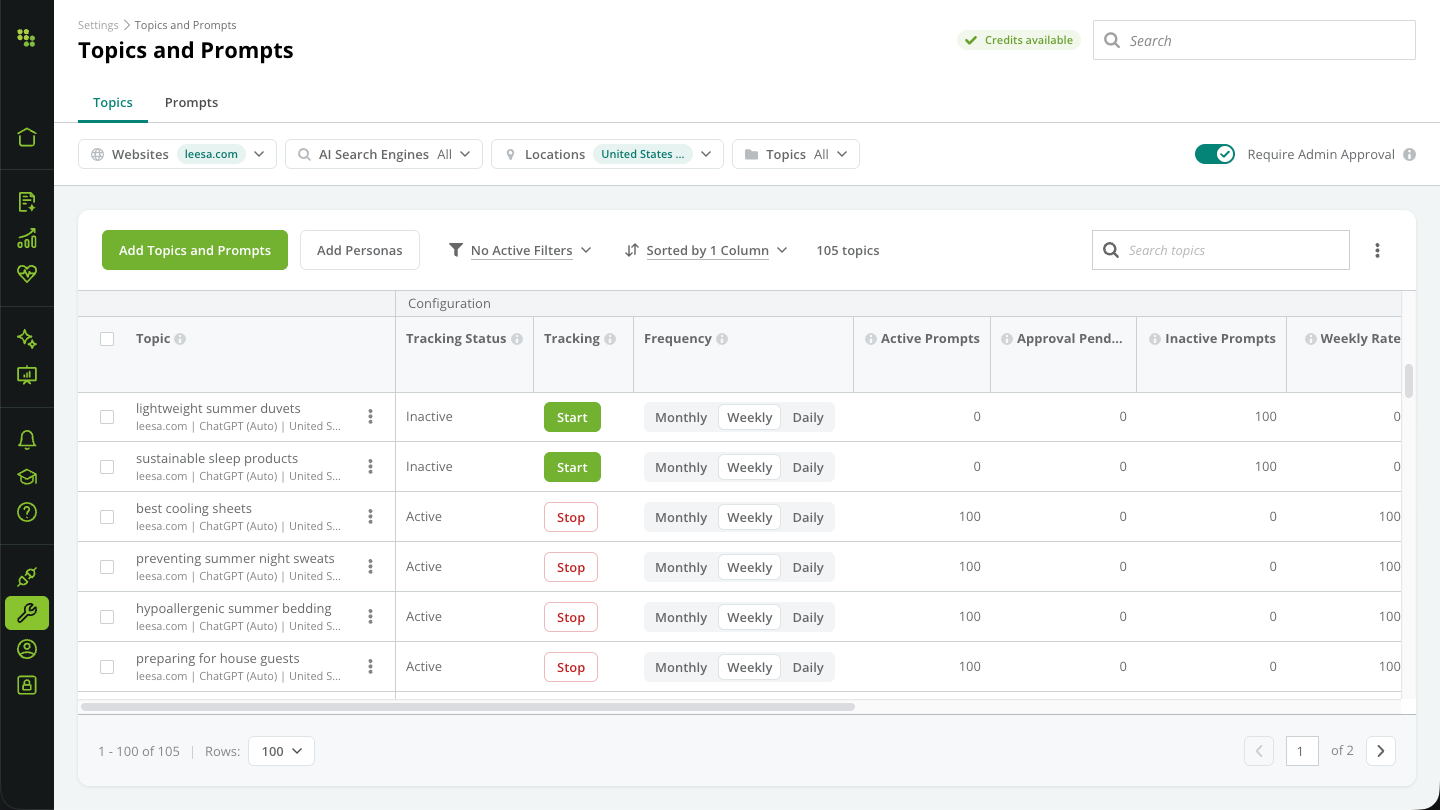Tick the checkbox for best cooling sheets
This screenshot has height=810, width=1440.
pos(107,517)
